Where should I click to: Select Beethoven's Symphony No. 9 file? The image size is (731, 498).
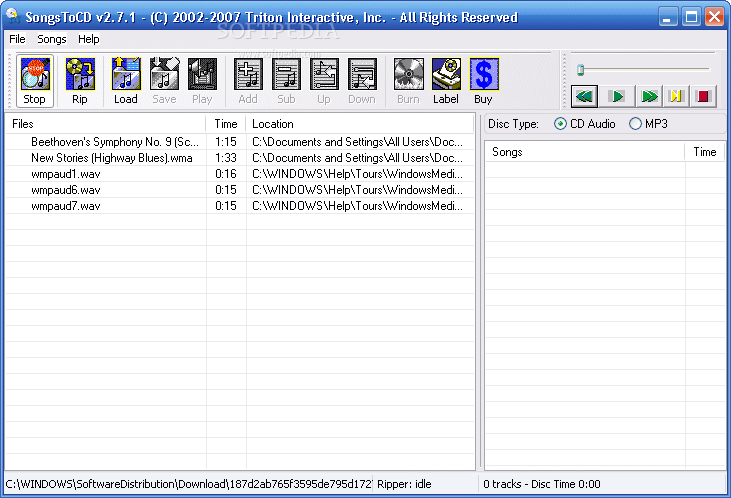point(115,142)
